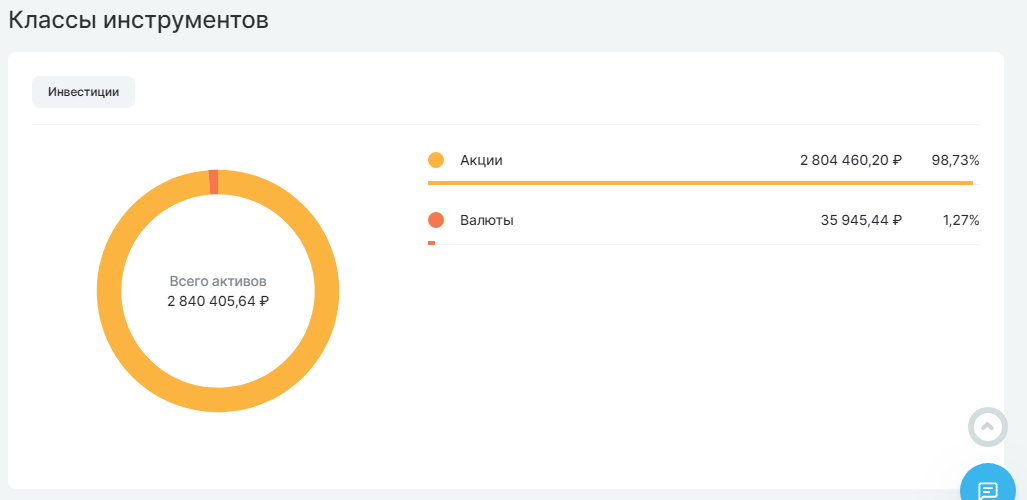The image size is (1027, 500).
Task: Click the small red Валюты donut slice
Action: (x=214, y=182)
